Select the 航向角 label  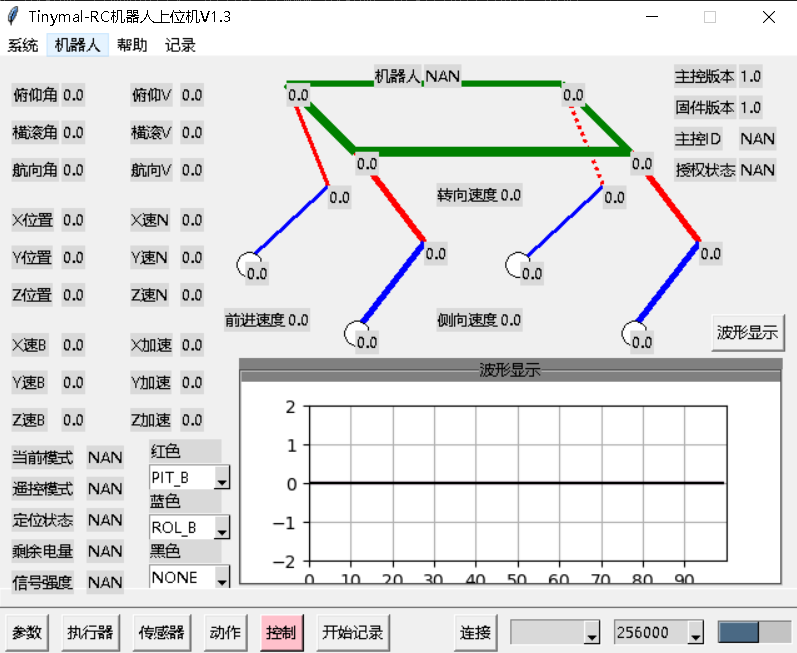[x=35, y=170]
